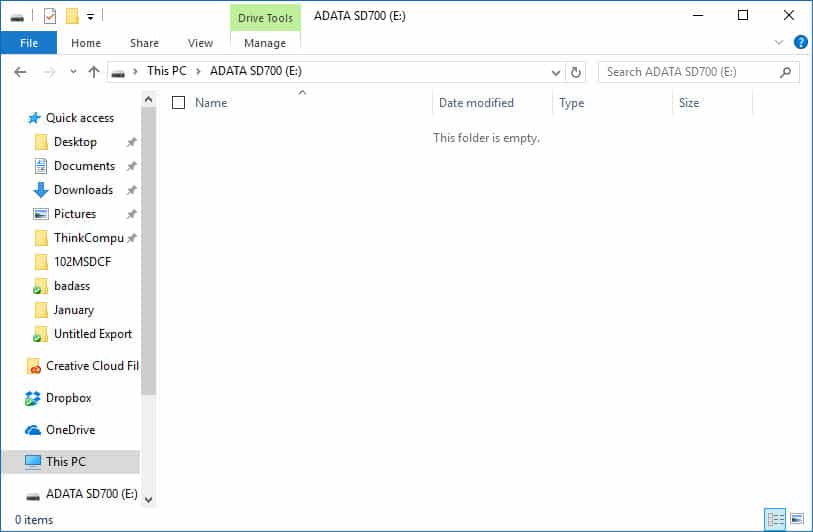The width and height of the screenshot is (813, 532).
Task: Click the Properties quick access toolbar icon
Action: [x=50, y=17]
